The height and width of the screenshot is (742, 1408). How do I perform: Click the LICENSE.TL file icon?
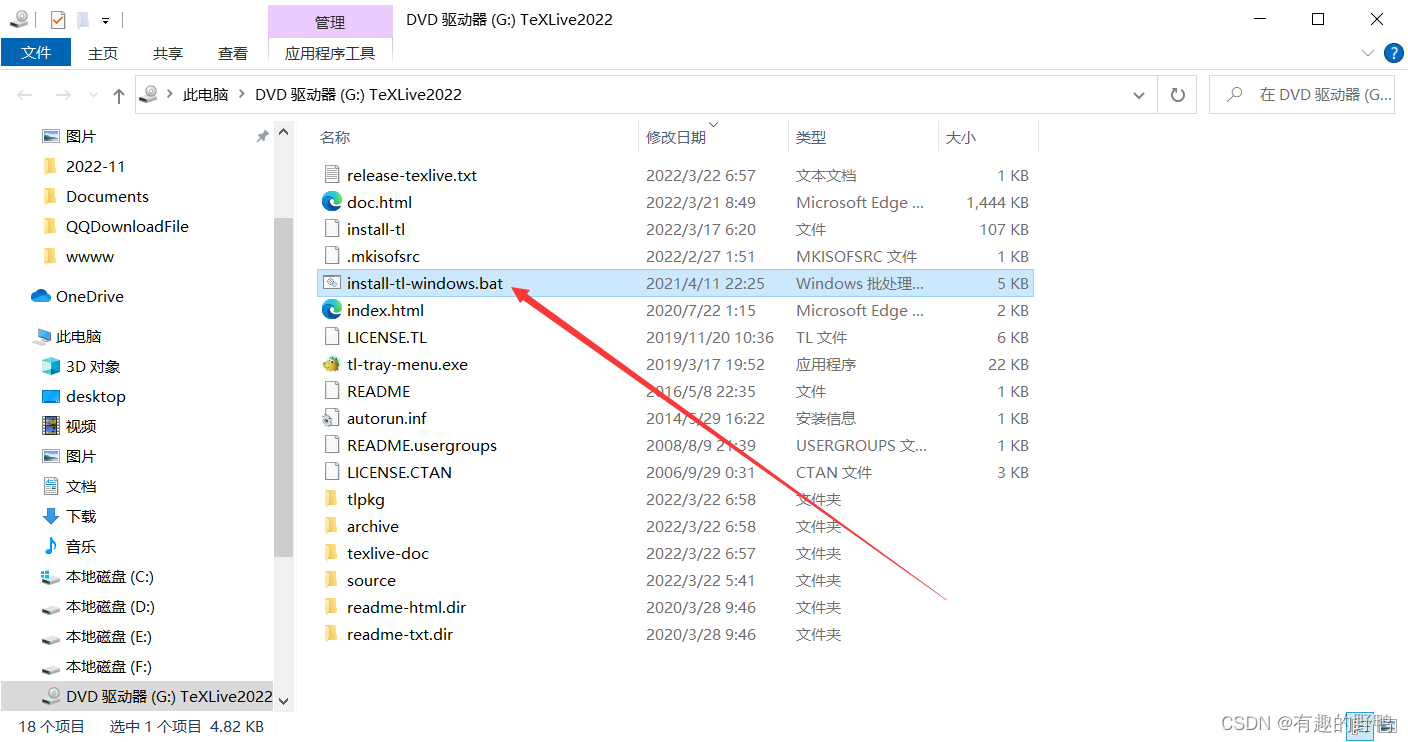[x=332, y=337]
